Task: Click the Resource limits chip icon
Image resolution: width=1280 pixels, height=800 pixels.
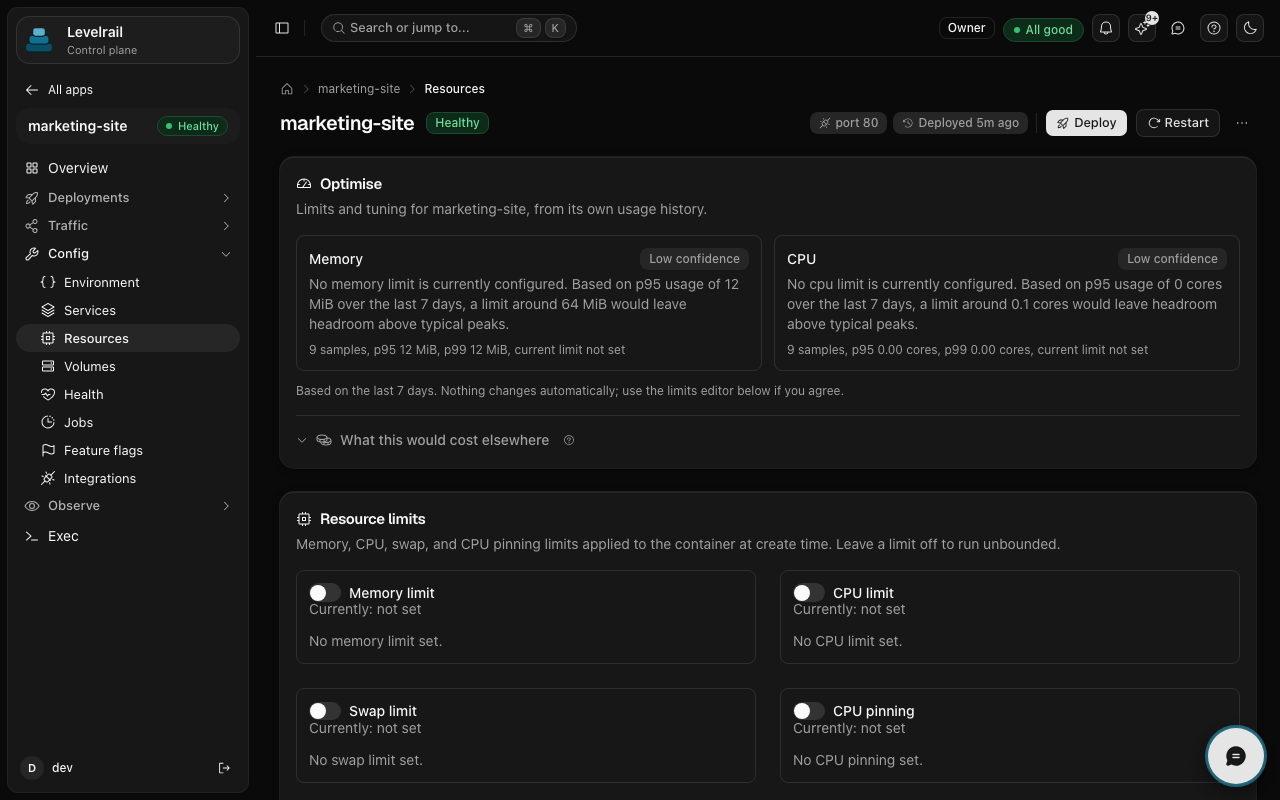Action: 304,519
